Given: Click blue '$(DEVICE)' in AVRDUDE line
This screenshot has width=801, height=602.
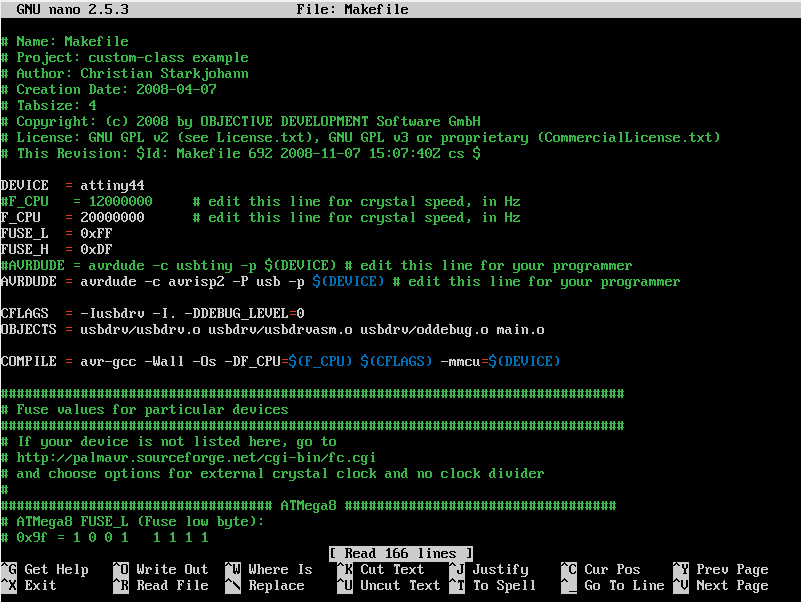Looking at the screenshot, I should tap(348, 282).
